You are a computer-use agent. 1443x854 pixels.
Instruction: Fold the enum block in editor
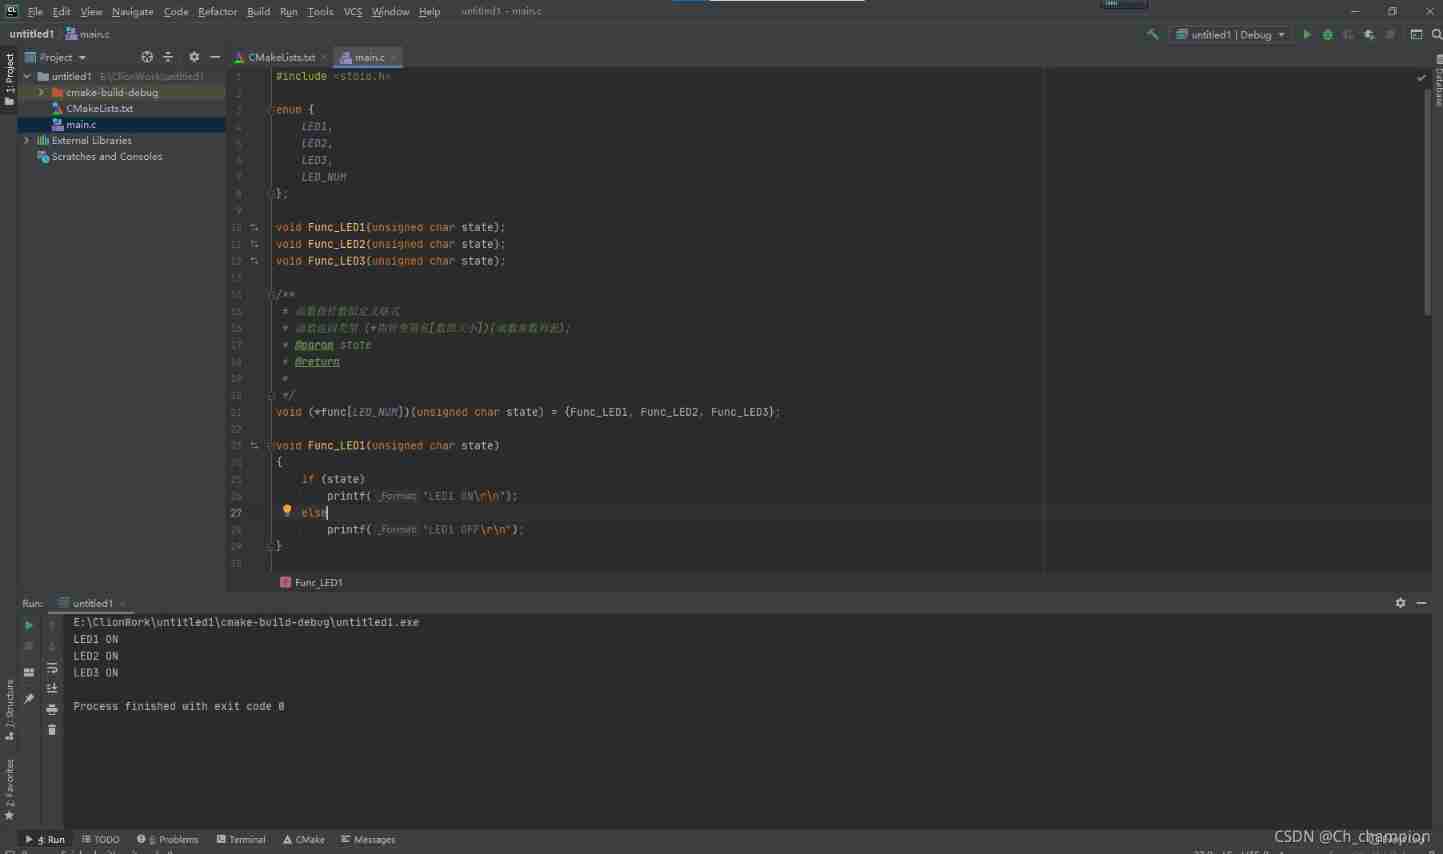tap(271, 109)
